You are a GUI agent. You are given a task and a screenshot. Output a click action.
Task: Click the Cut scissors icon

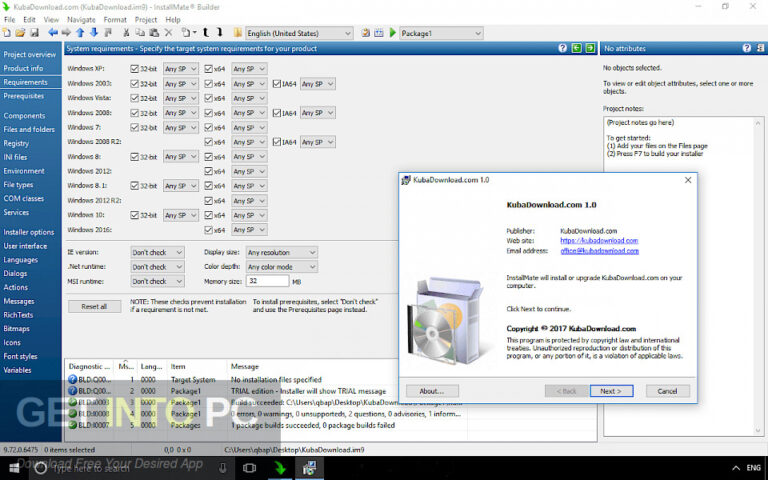coord(126,33)
